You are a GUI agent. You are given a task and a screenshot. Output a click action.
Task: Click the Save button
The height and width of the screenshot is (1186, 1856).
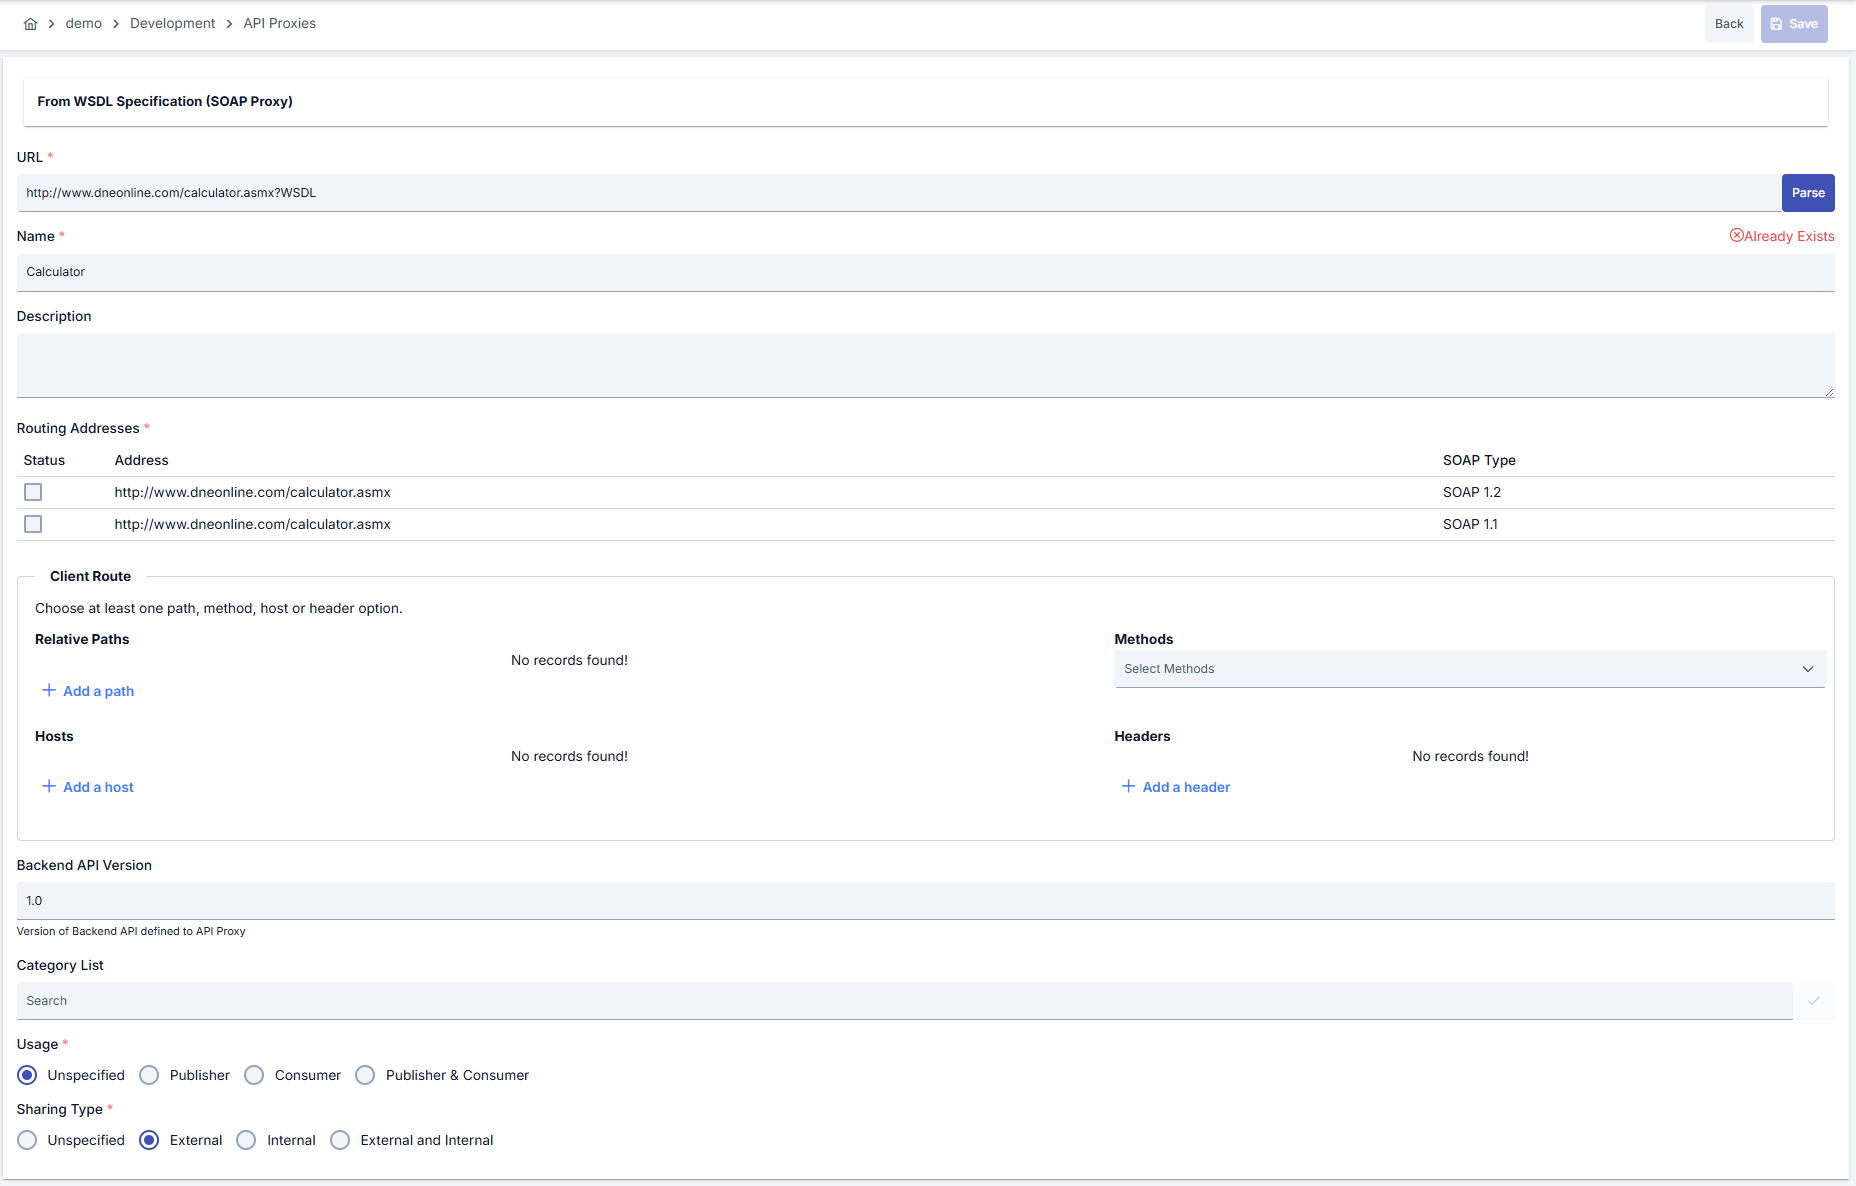coord(1794,24)
